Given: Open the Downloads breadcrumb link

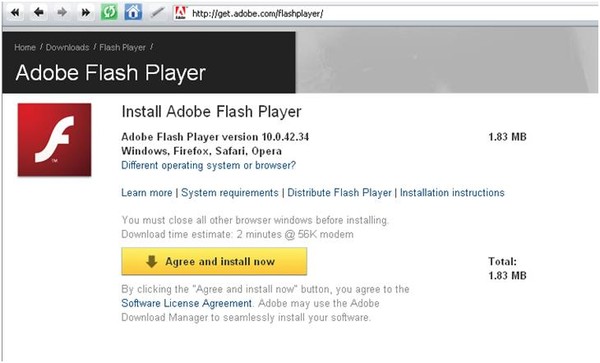Looking at the screenshot, I should click(67, 47).
